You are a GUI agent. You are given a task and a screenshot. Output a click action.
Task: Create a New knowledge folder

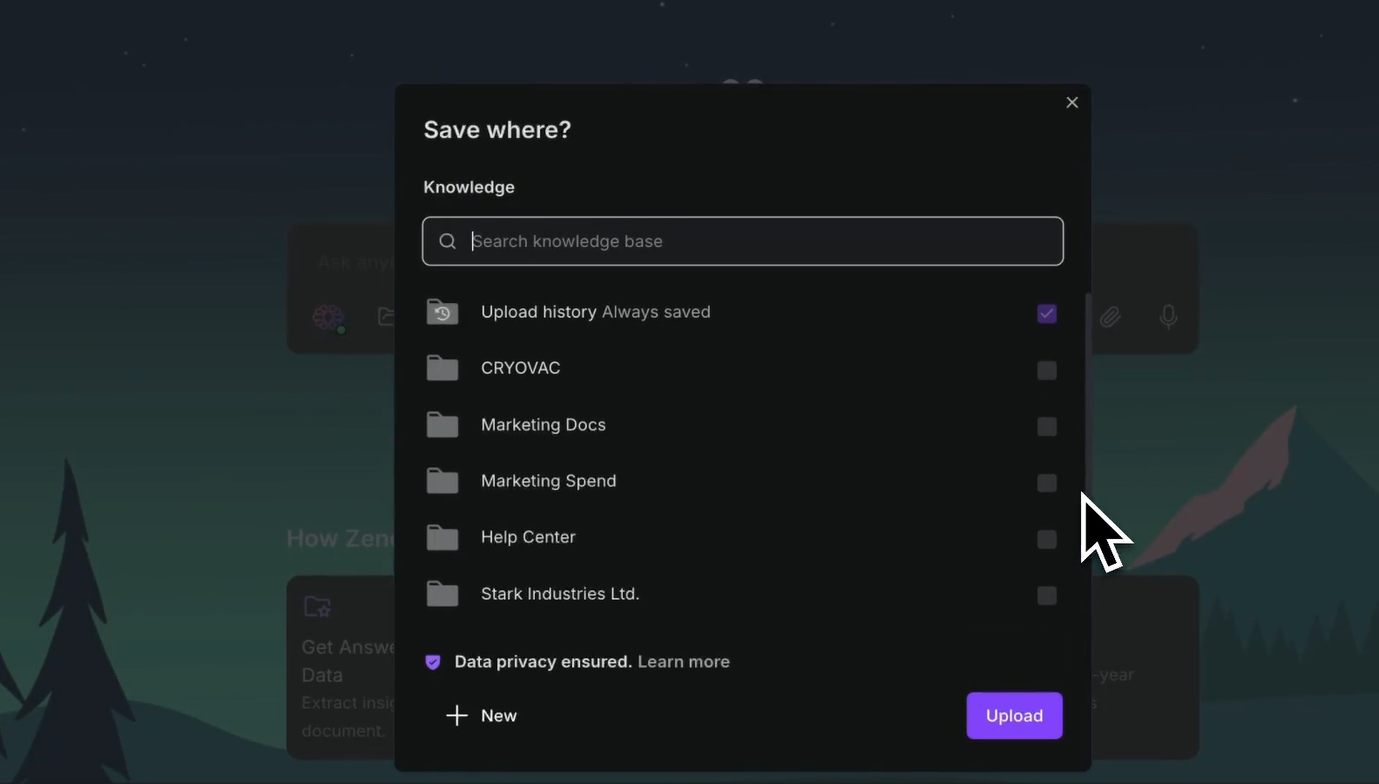[x=481, y=716]
